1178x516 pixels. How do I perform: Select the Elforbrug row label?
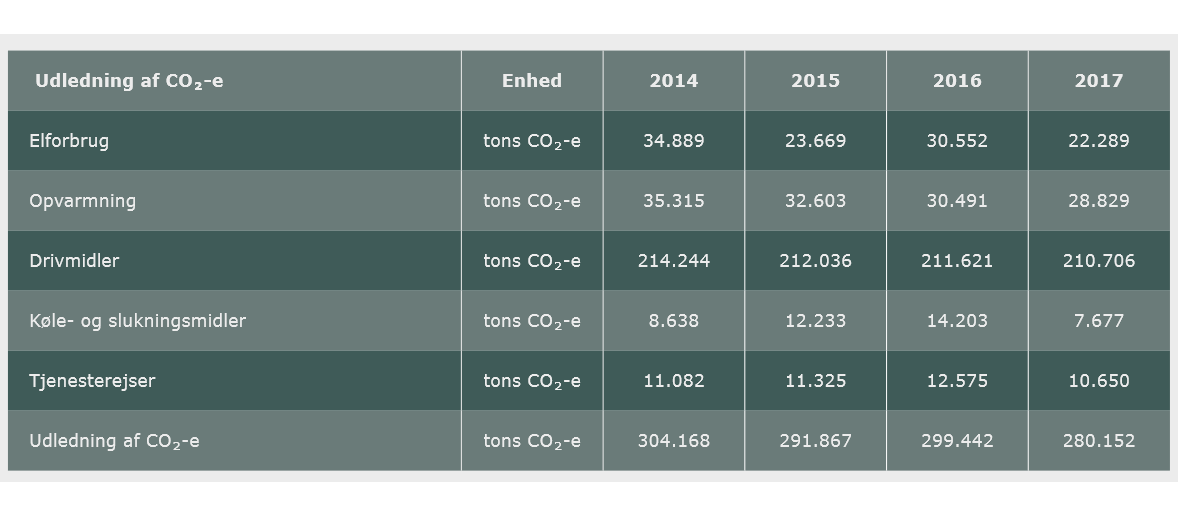pyautogui.click(x=69, y=141)
